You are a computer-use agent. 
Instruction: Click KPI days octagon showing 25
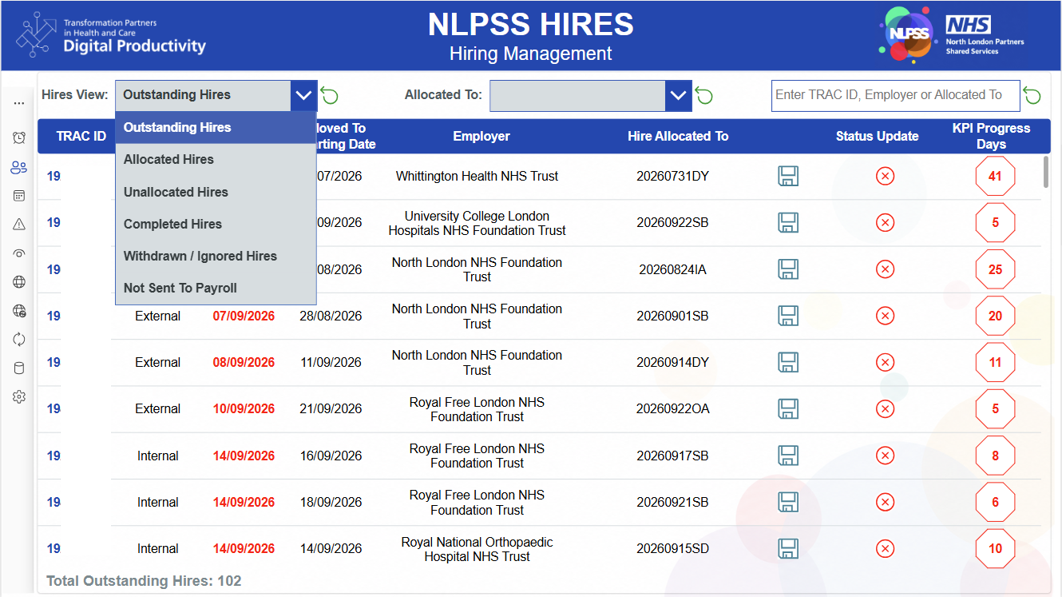point(995,270)
